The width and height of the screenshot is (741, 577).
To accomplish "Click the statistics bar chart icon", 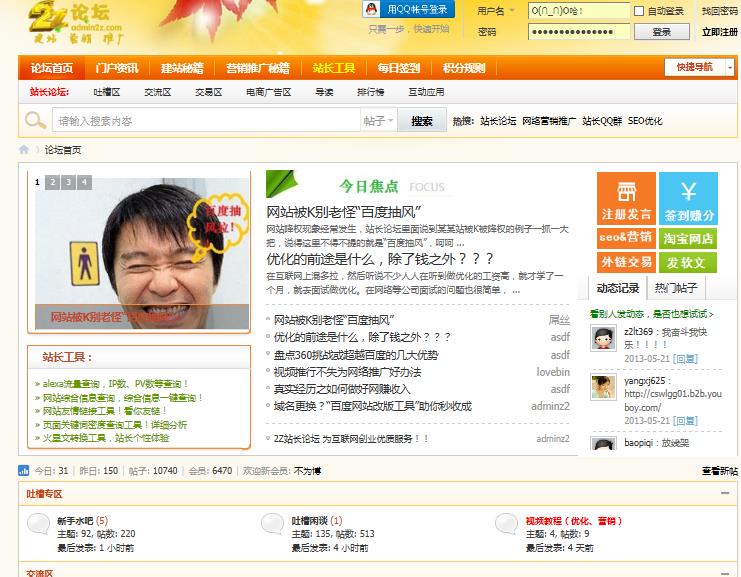I will point(24,470).
